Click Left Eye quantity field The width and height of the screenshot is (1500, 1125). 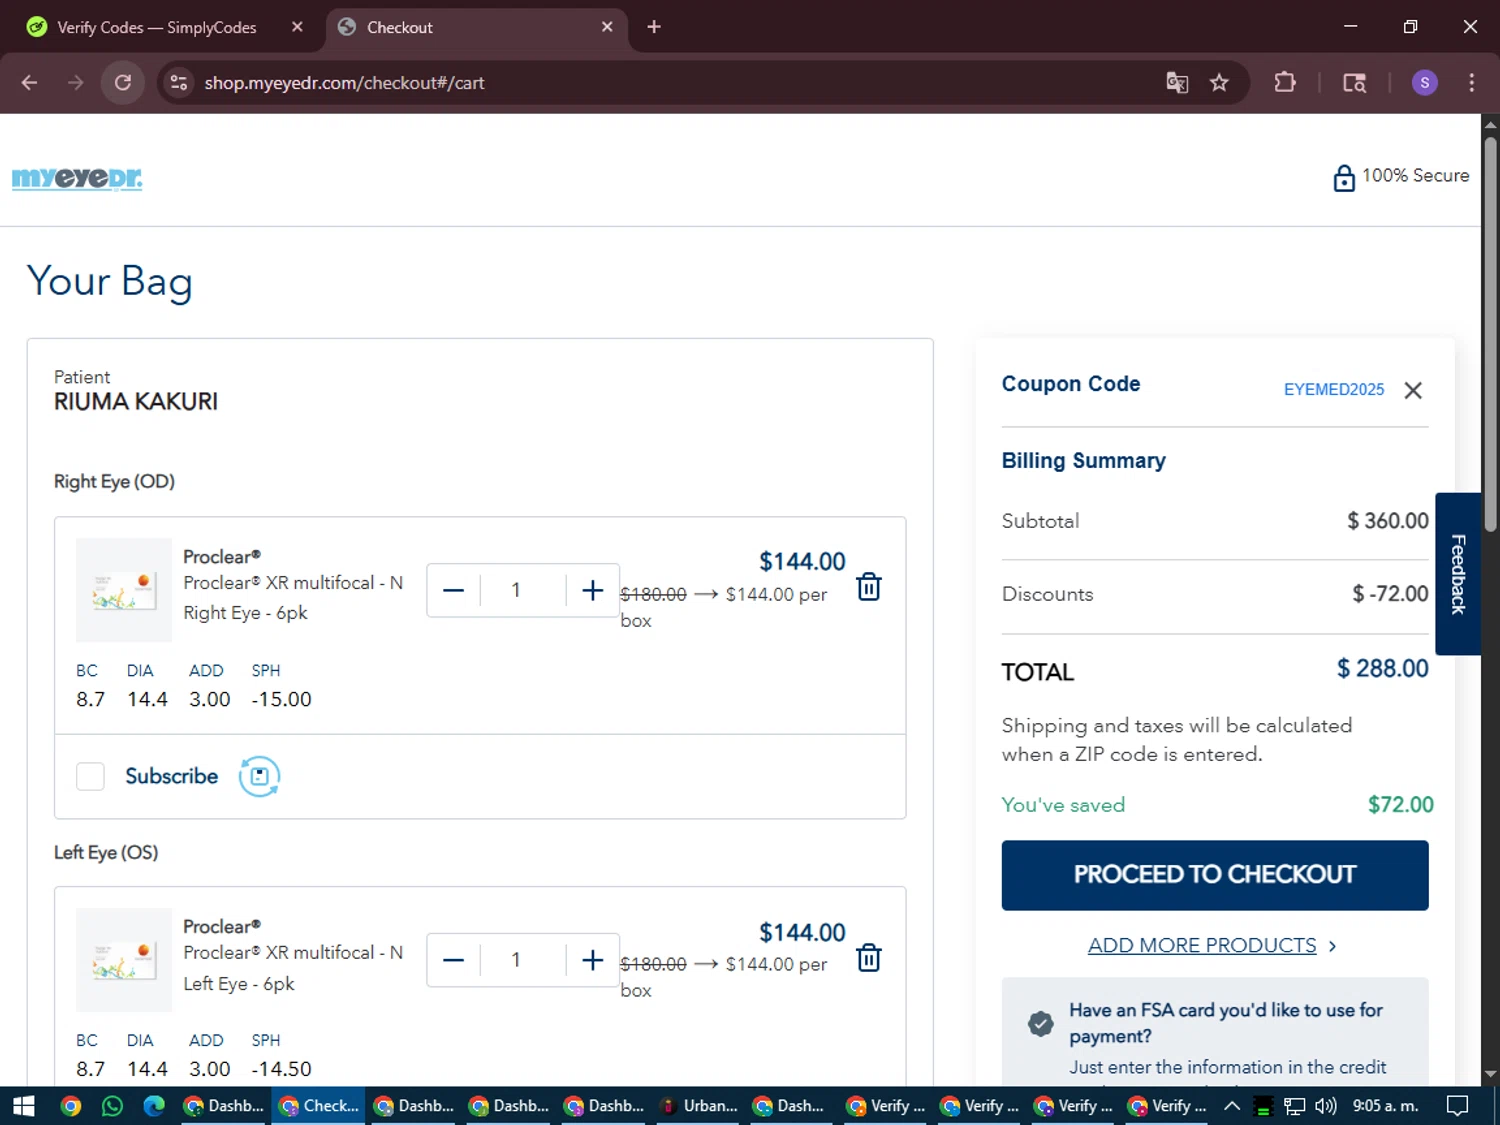click(x=516, y=960)
